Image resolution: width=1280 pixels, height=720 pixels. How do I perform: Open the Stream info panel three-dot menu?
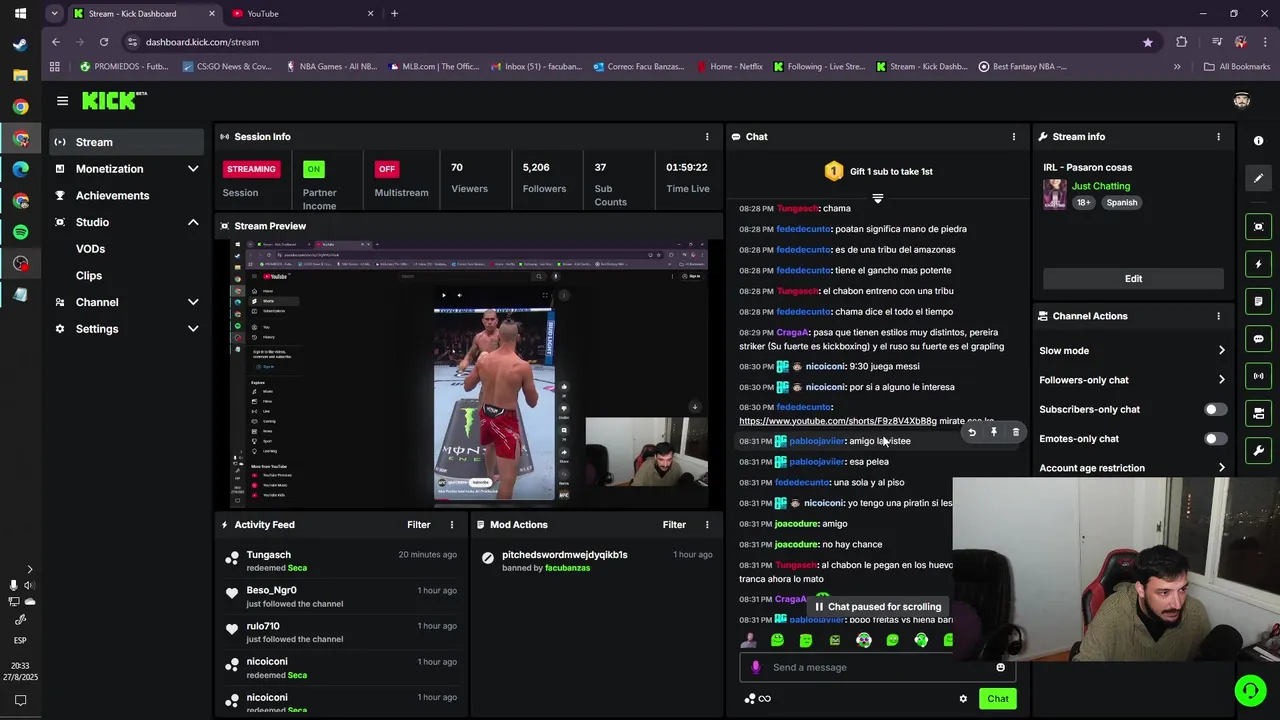tap(1218, 137)
